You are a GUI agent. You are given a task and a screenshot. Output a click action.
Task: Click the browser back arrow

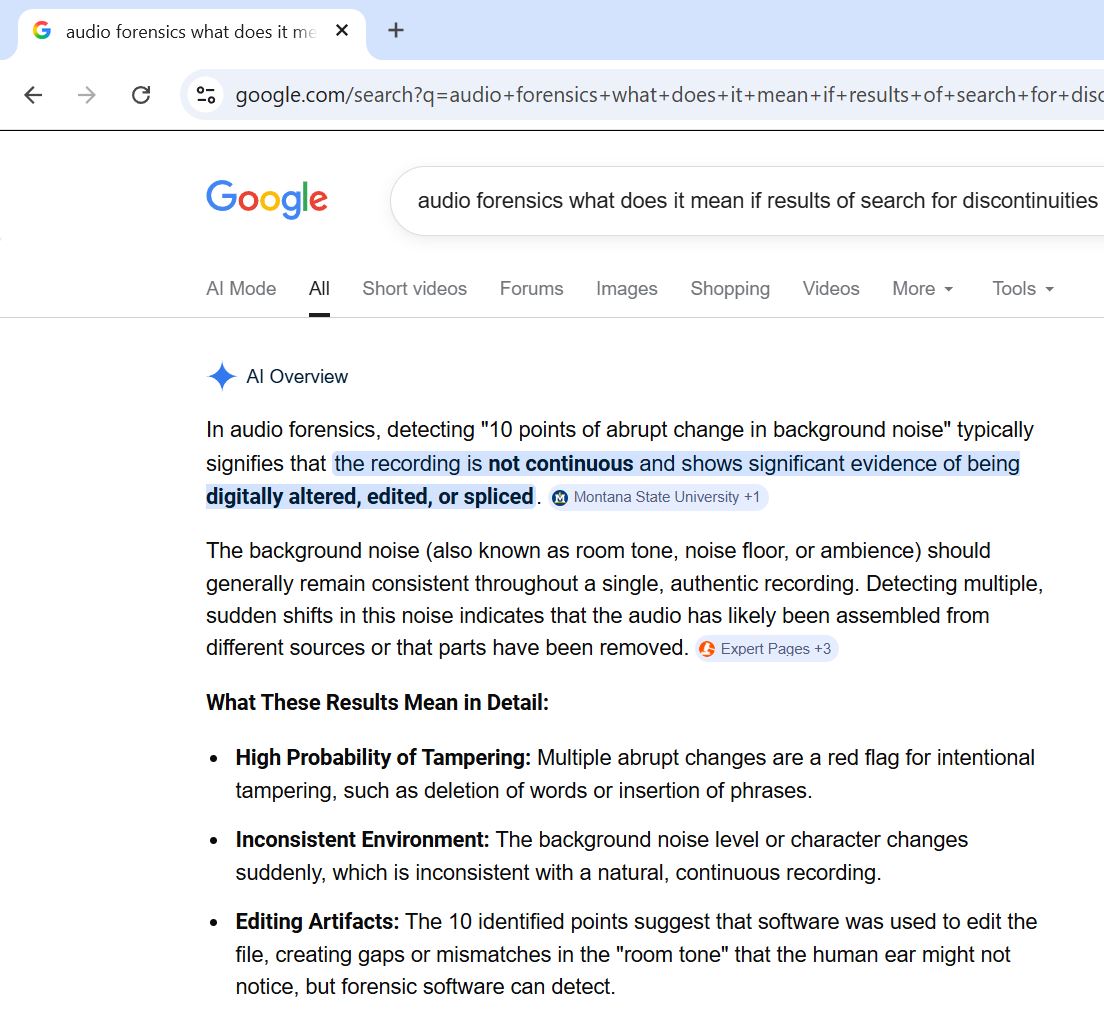pyautogui.click(x=33, y=95)
